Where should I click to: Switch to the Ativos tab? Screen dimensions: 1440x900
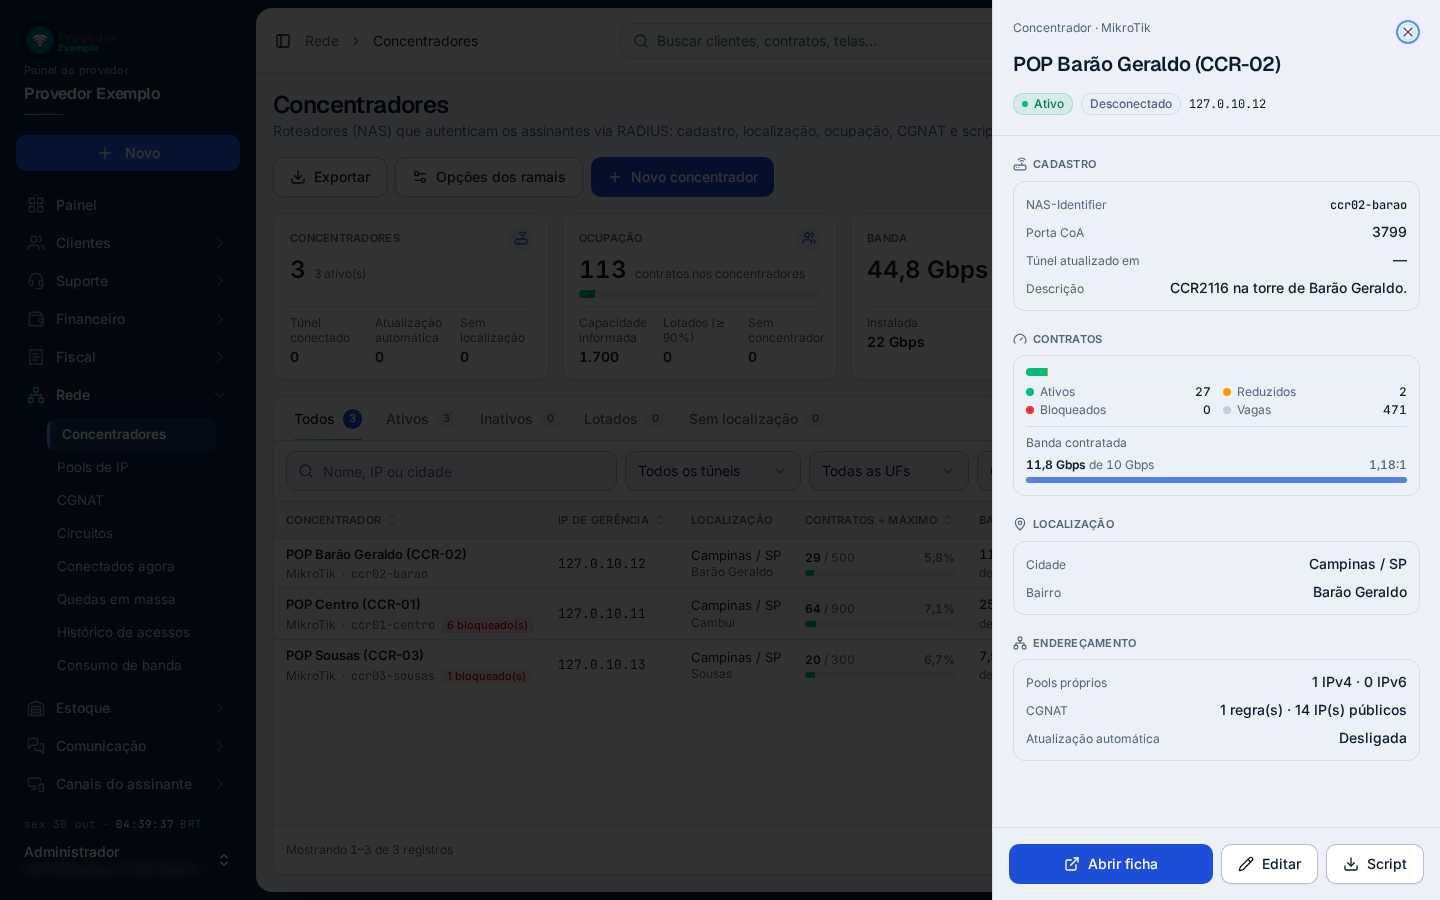(x=420, y=419)
